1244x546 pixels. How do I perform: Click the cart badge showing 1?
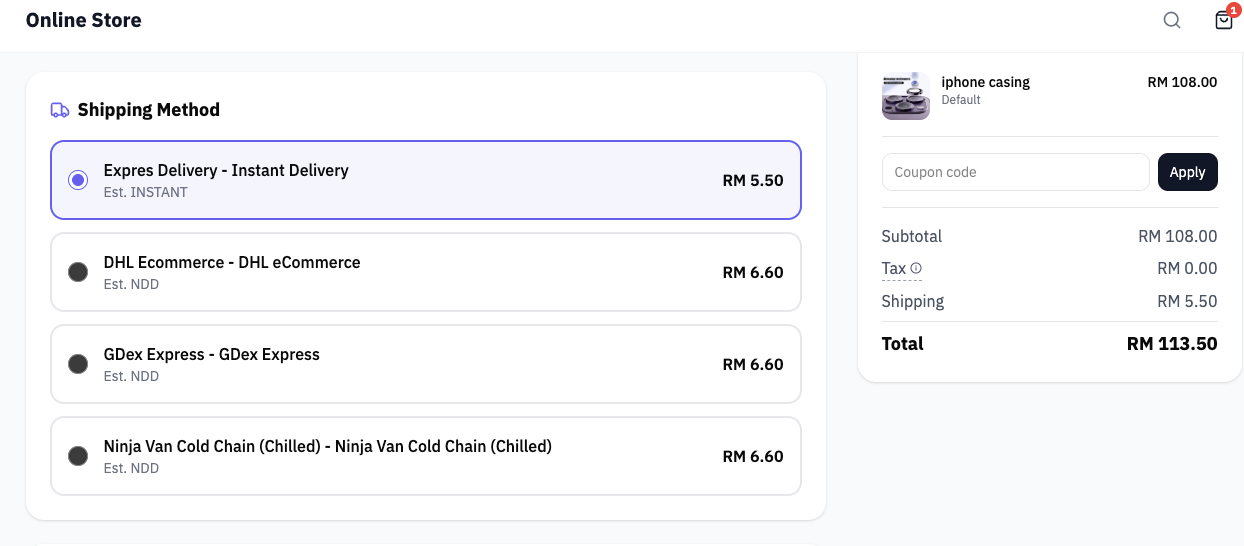(1233, 9)
